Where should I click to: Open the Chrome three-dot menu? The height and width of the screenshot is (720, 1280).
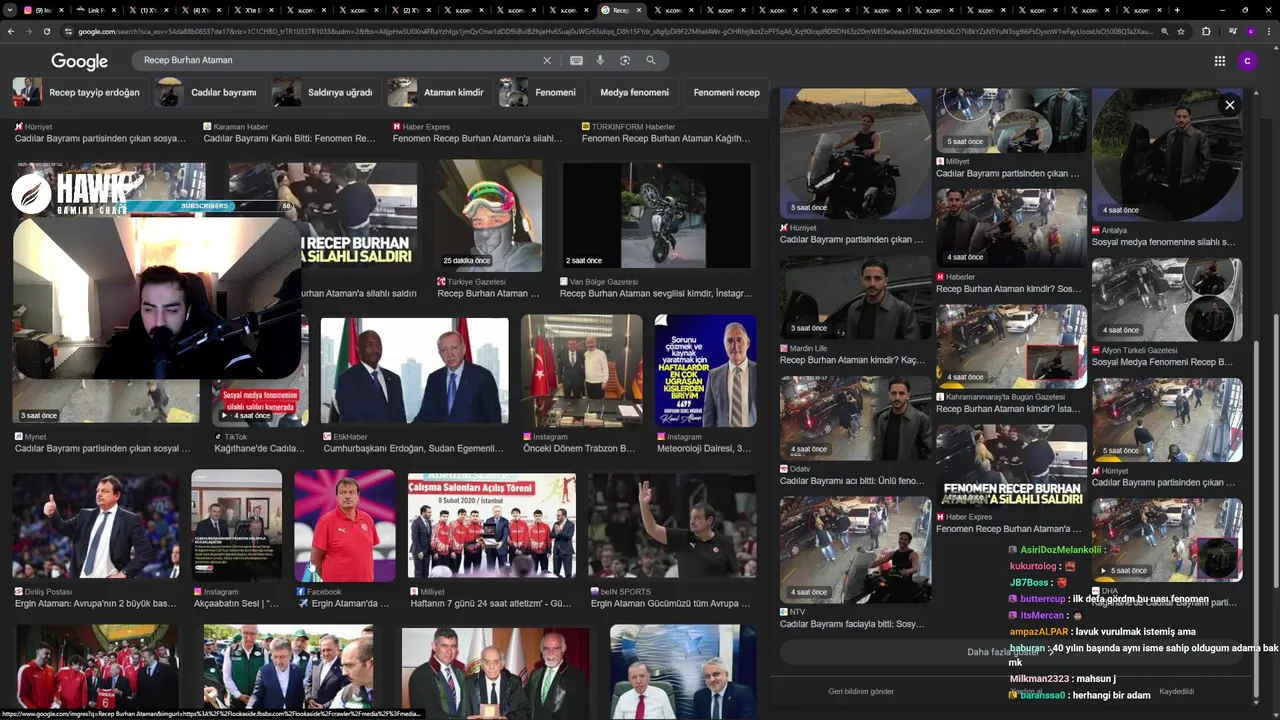click(1269, 31)
